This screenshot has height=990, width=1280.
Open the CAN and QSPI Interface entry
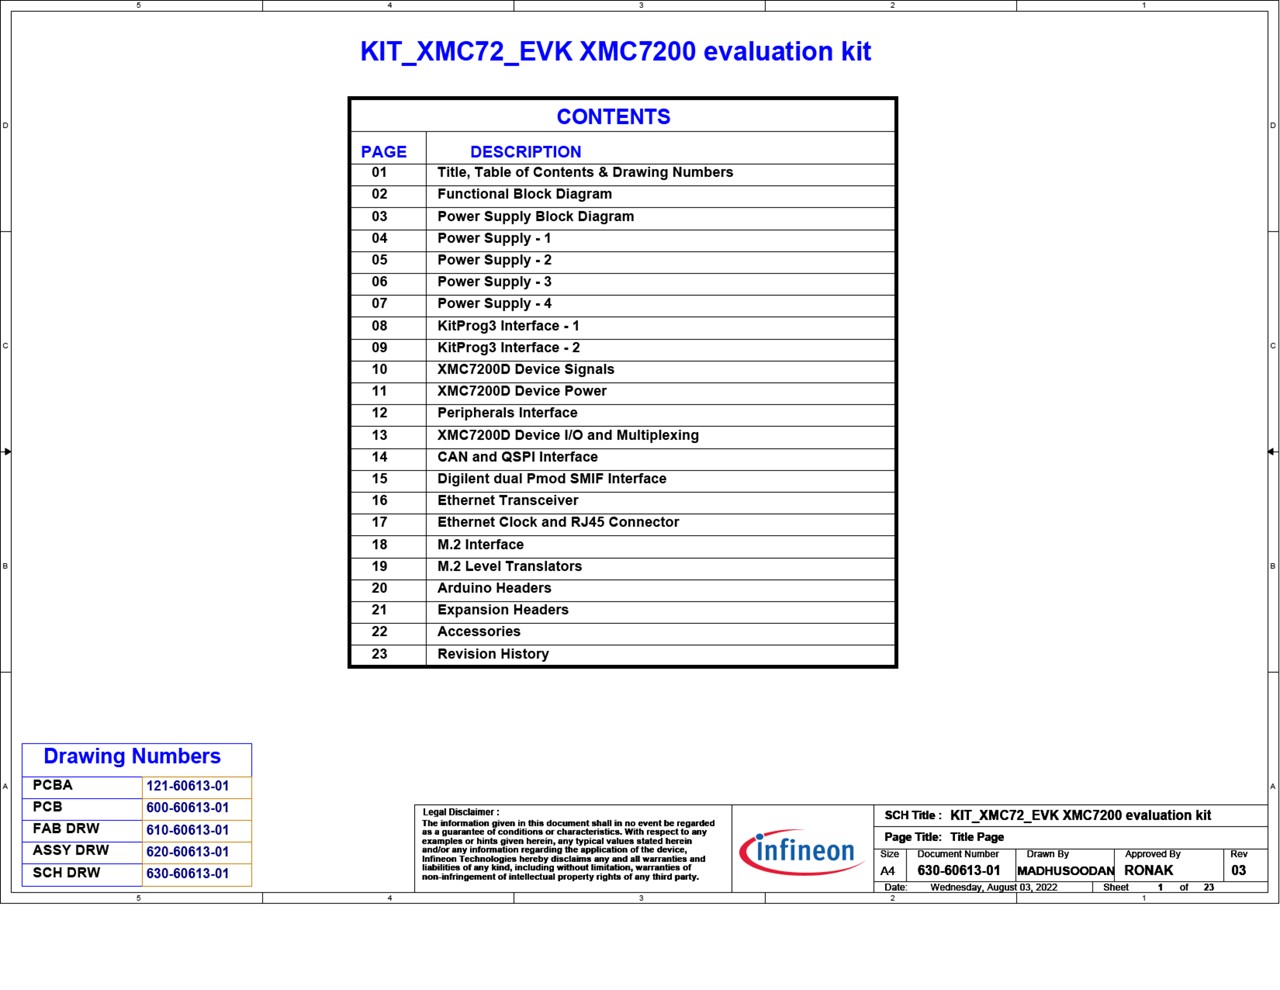coord(517,457)
